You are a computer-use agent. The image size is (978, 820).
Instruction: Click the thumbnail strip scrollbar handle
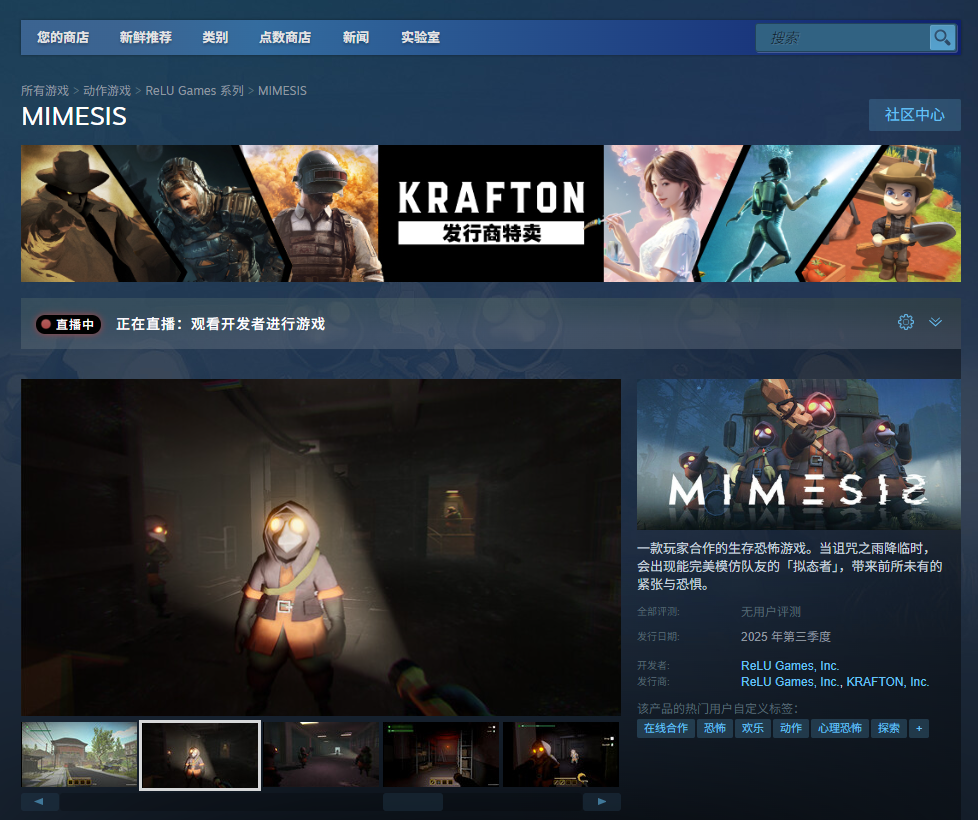(x=413, y=801)
